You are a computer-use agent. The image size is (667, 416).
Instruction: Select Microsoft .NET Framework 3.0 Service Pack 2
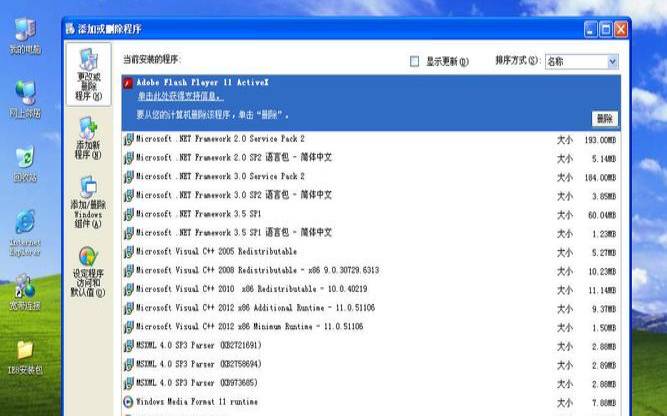pos(371,177)
